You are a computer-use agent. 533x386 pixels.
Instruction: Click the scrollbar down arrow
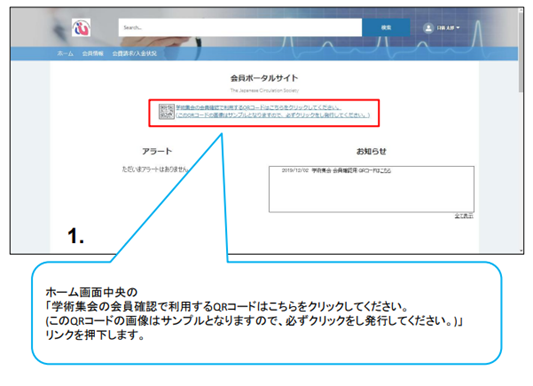521,251
